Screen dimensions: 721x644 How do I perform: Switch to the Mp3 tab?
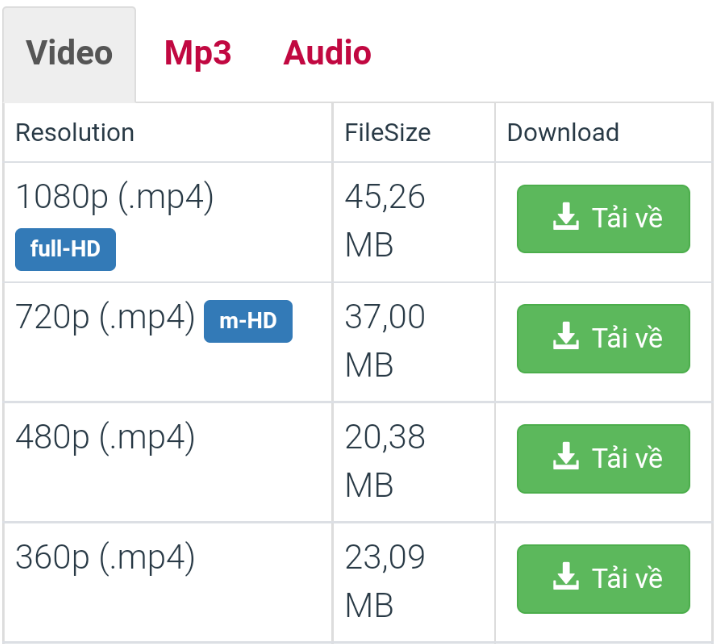tap(198, 53)
